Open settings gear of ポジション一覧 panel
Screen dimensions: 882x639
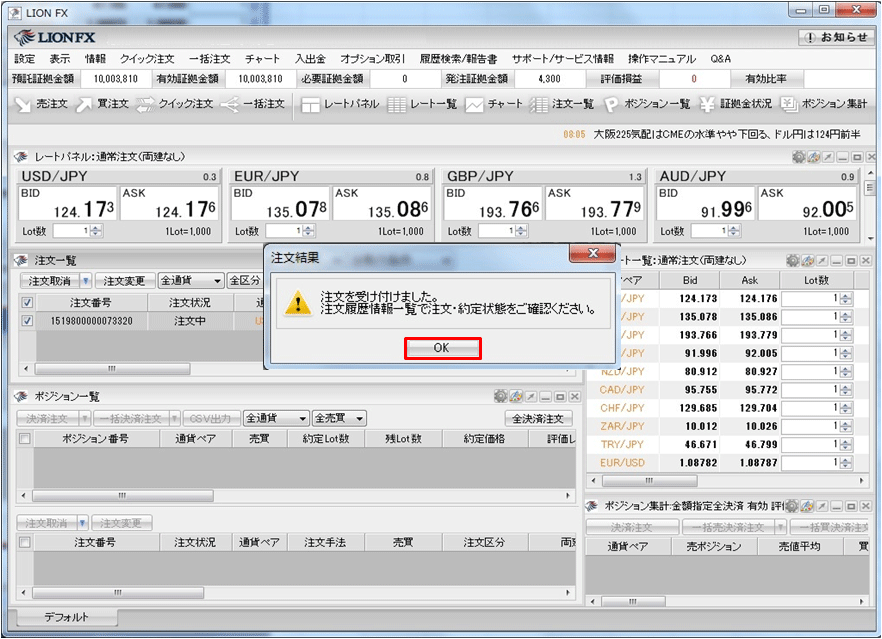tap(501, 396)
